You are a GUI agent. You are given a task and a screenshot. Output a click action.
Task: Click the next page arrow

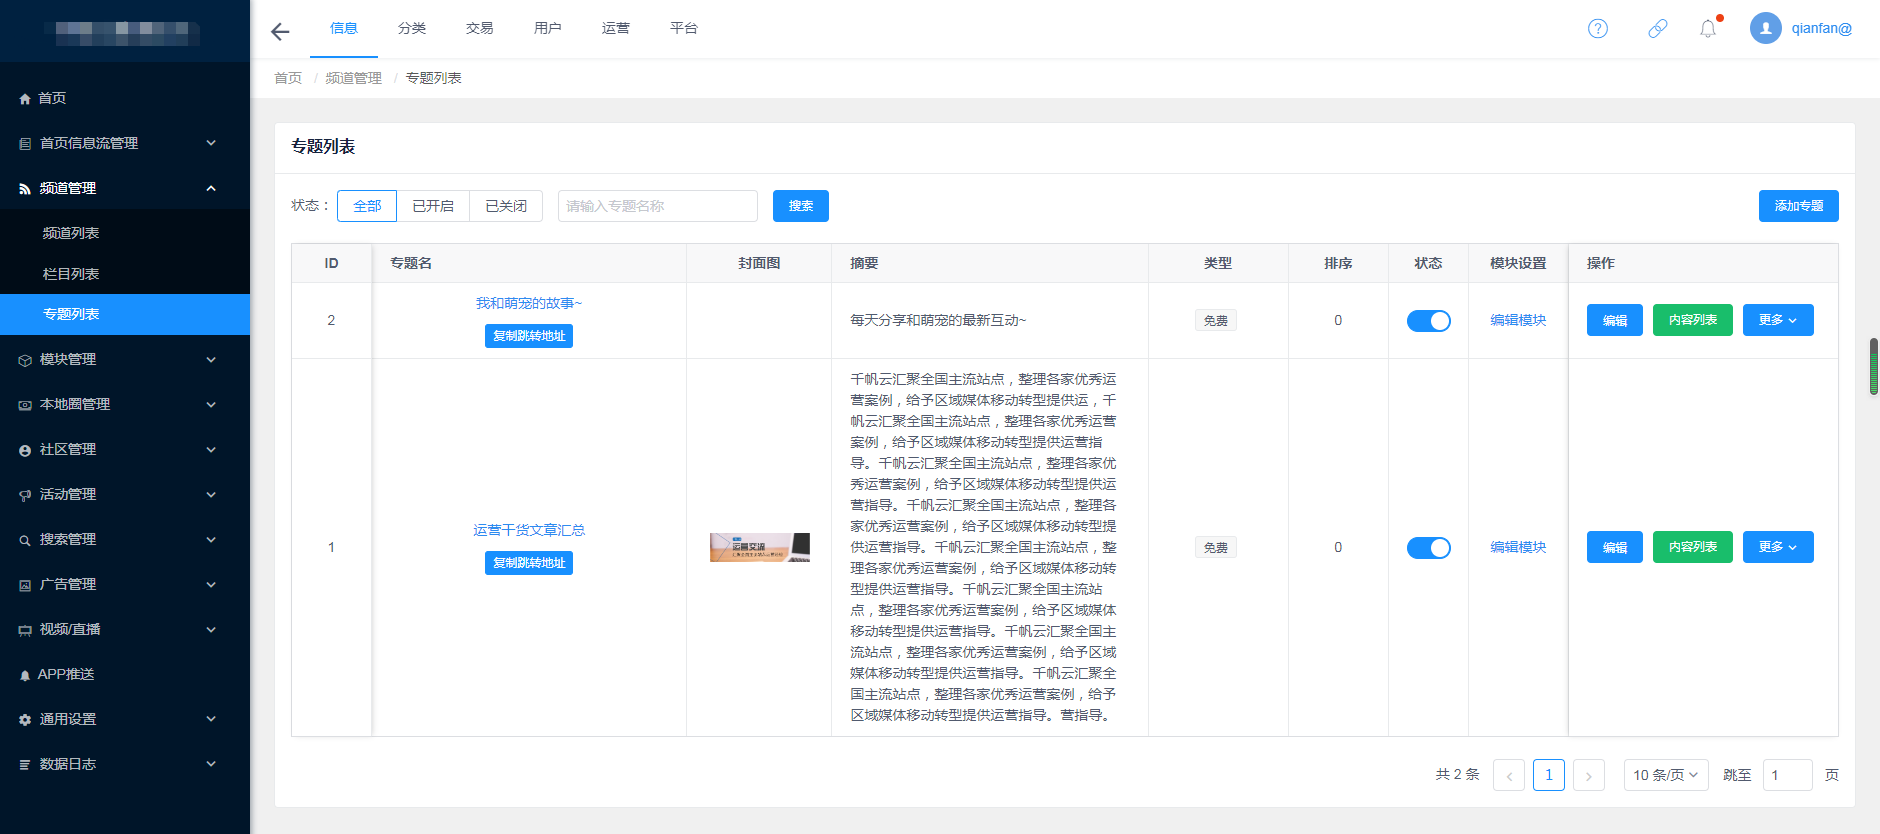[x=1589, y=775]
